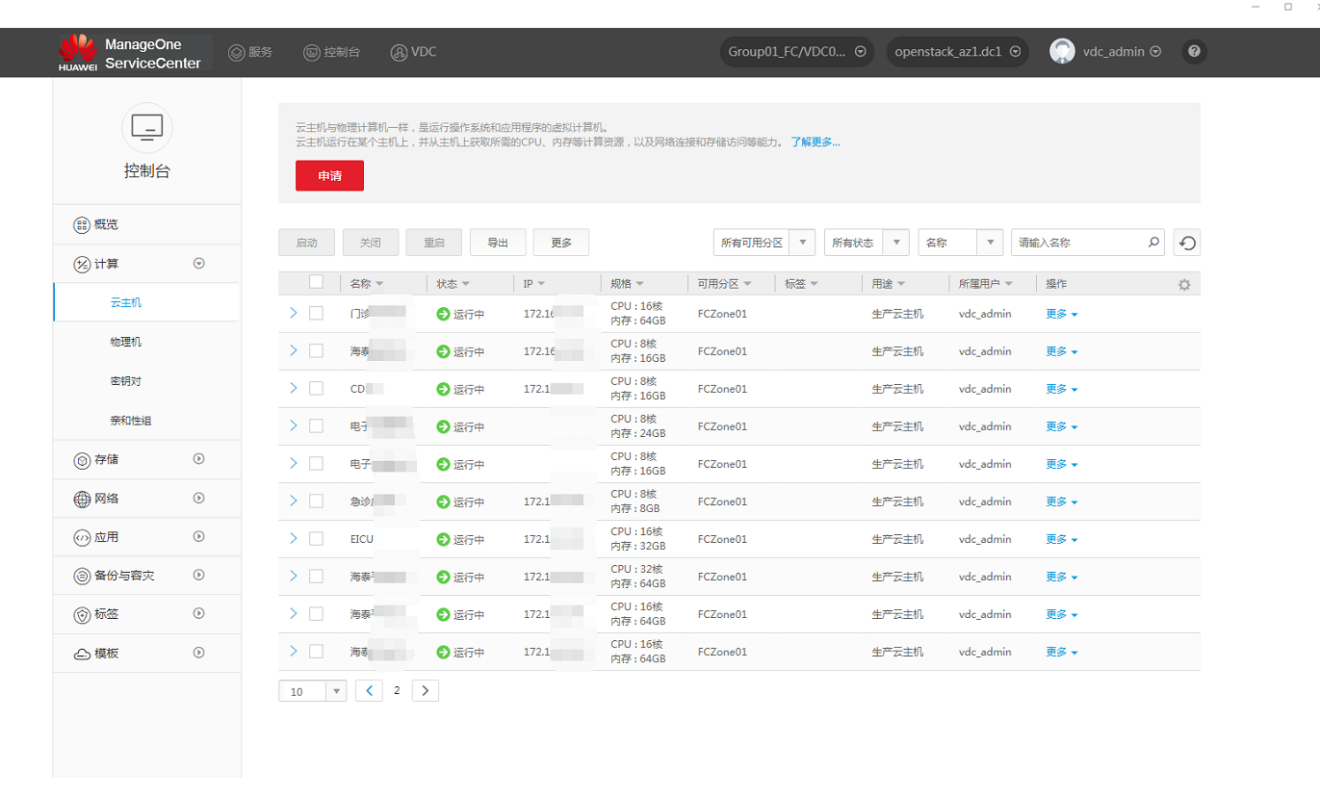Follow the 了解更多 link
This screenshot has width=1320, height=797.
[815, 142]
